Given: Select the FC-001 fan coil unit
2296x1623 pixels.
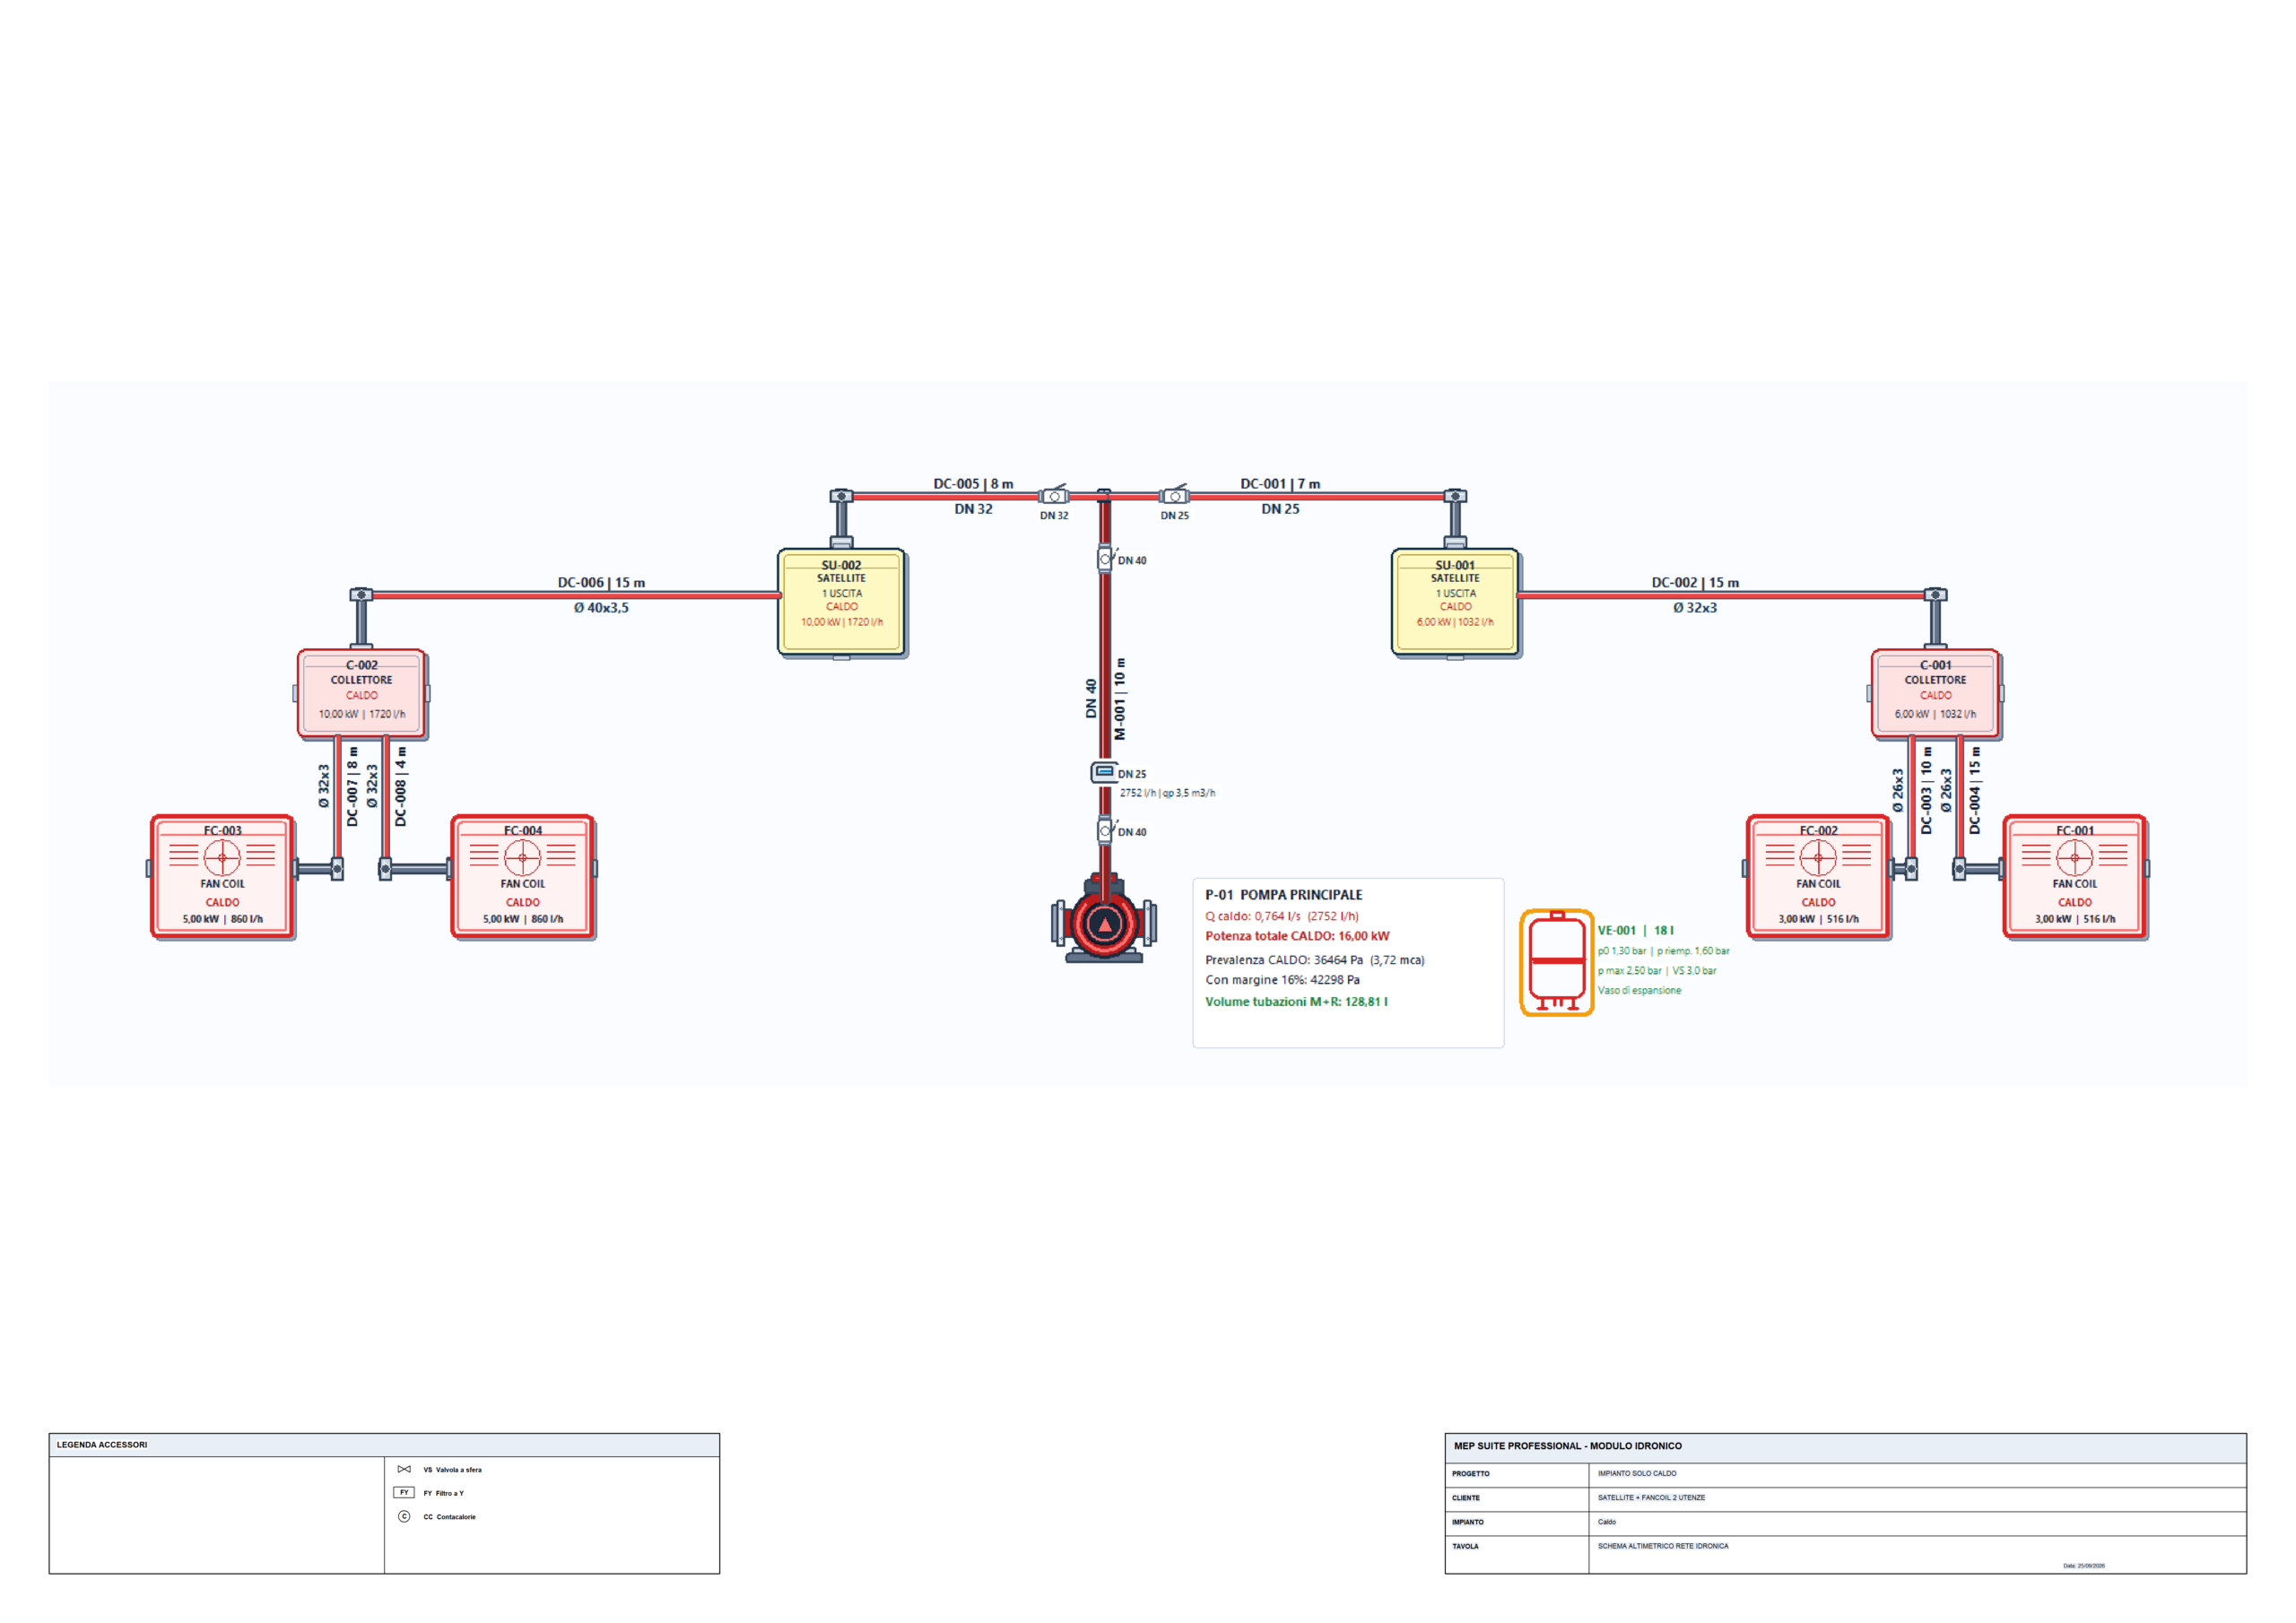Looking at the screenshot, I should [2075, 877].
